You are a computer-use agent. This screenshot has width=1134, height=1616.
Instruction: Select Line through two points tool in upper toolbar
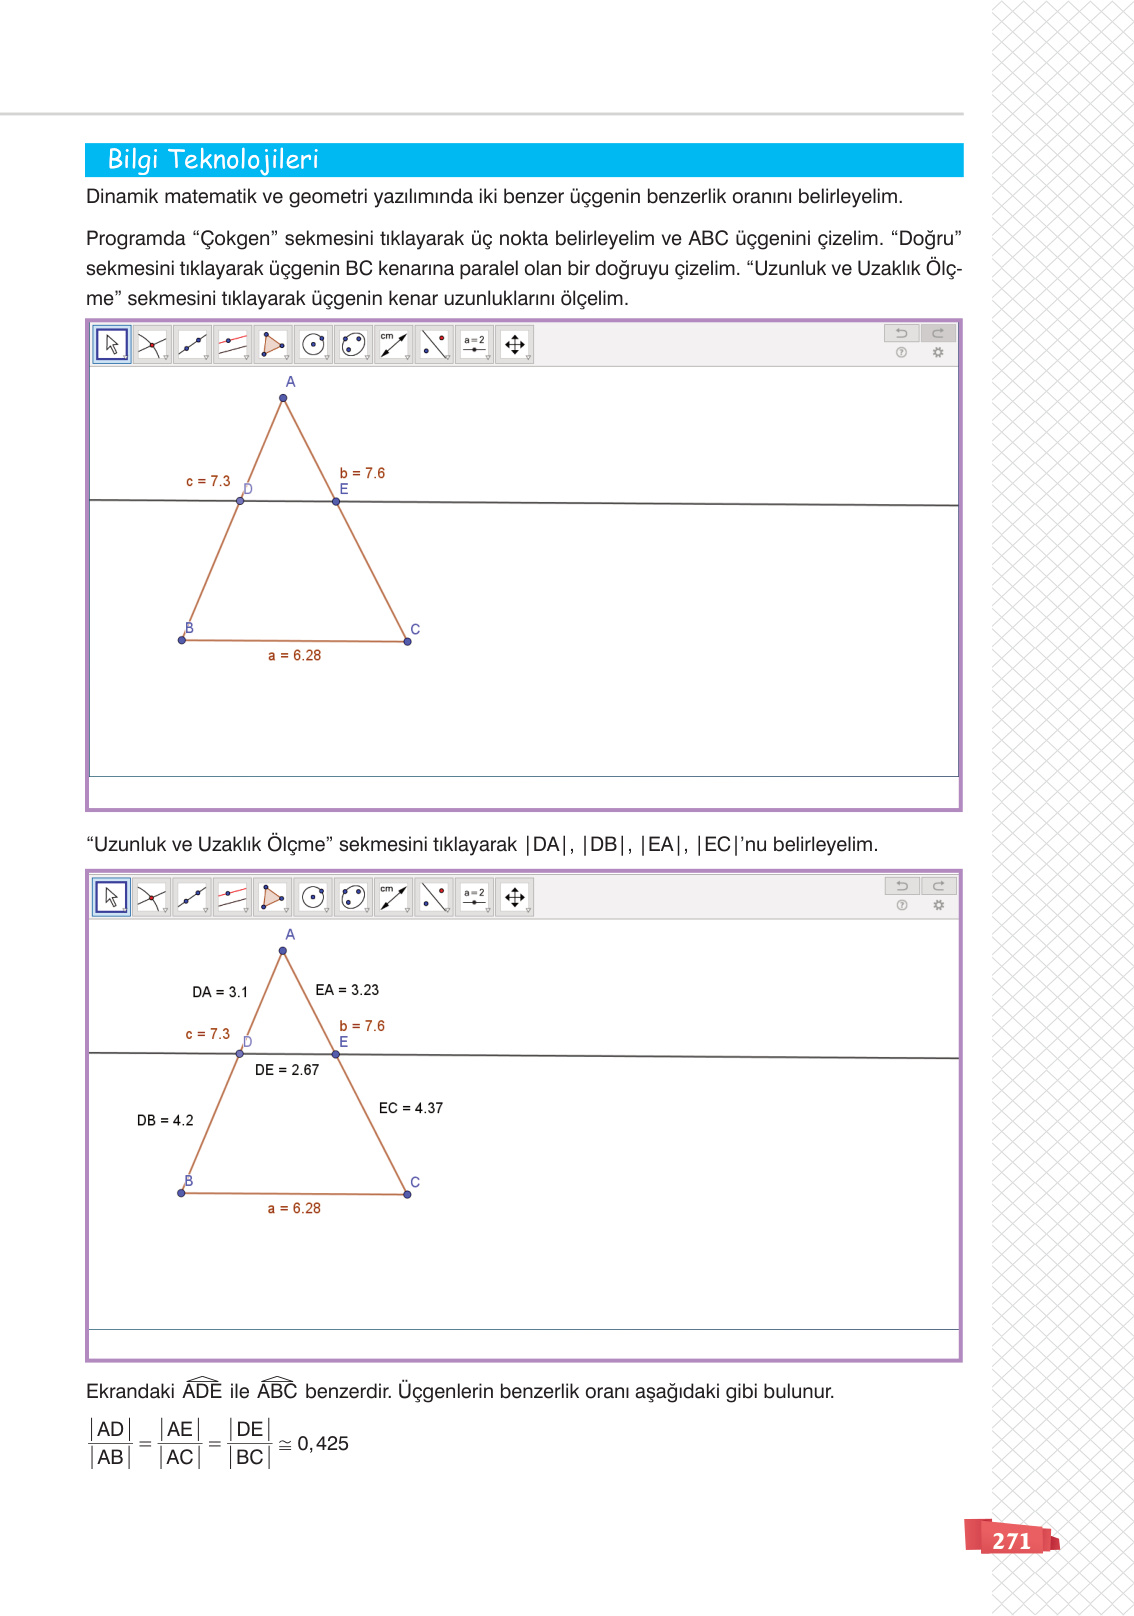[192, 345]
